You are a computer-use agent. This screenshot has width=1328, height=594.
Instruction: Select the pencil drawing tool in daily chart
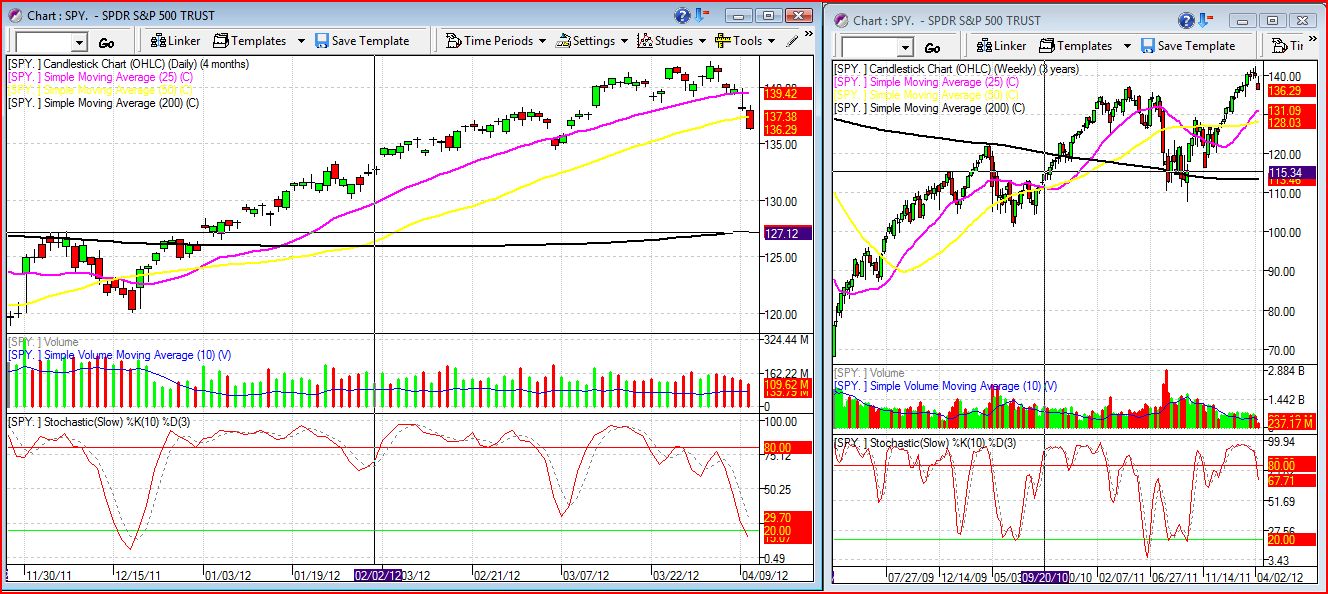point(793,41)
